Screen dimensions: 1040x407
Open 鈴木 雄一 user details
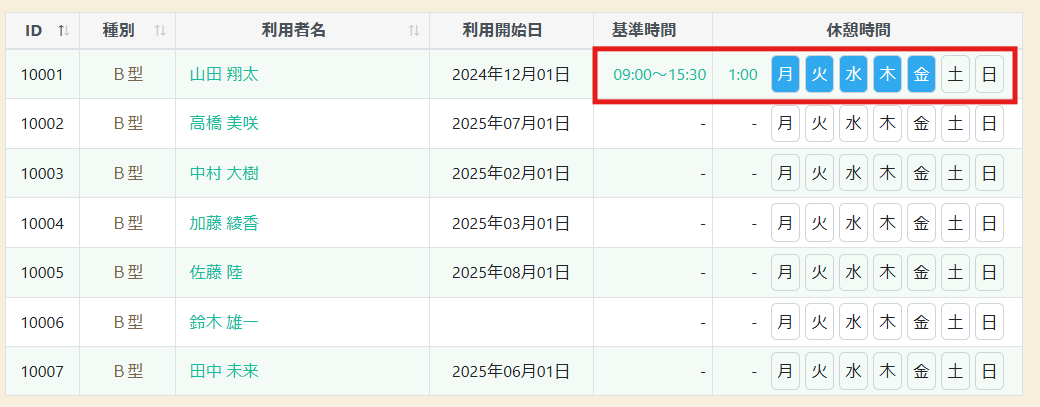[224, 322]
